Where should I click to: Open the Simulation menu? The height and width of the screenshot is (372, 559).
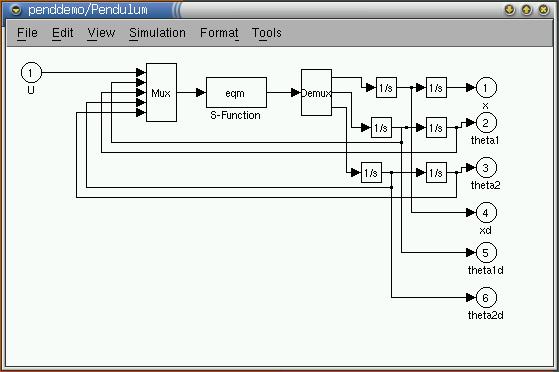pyautogui.click(x=157, y=33)
